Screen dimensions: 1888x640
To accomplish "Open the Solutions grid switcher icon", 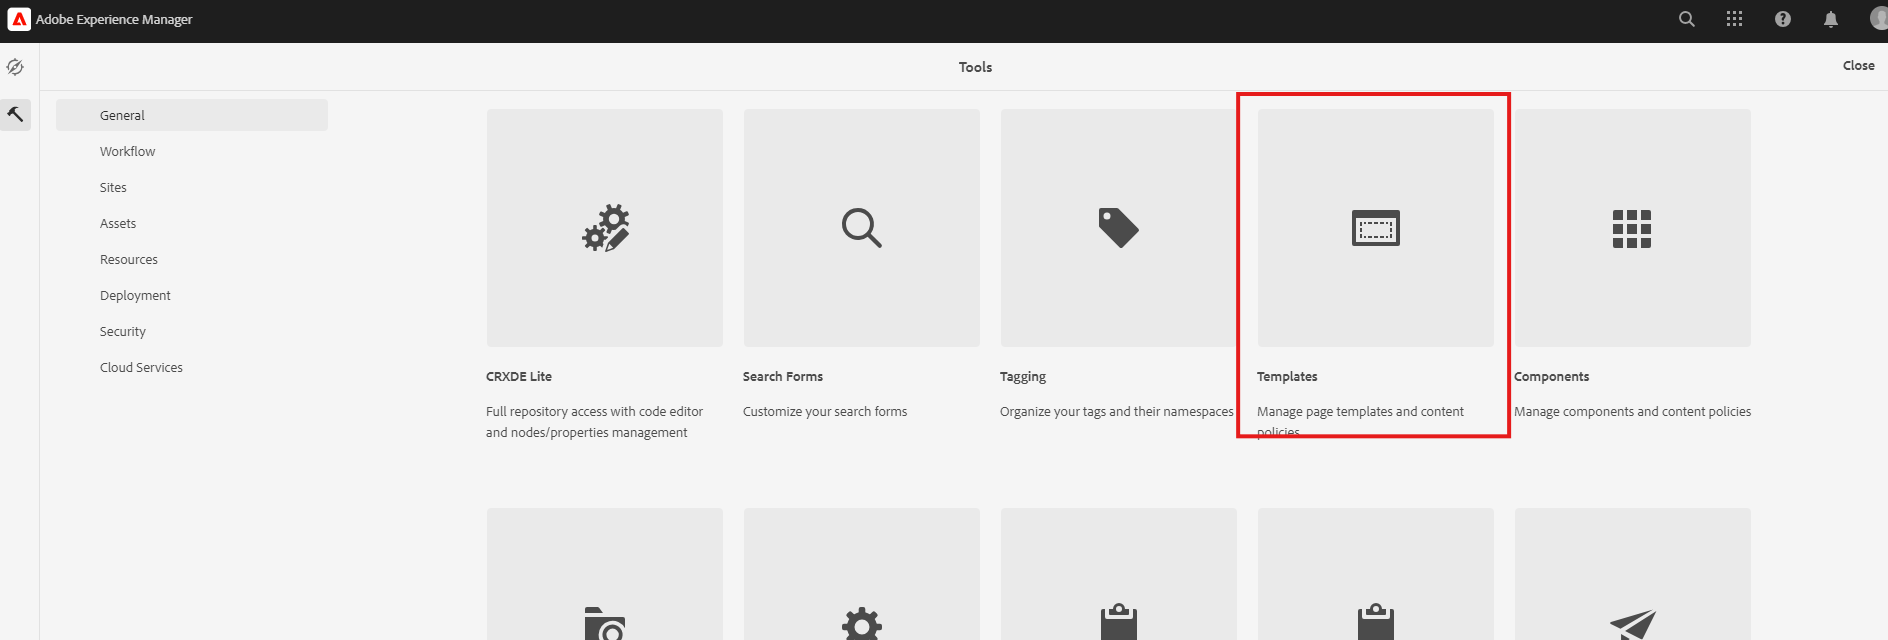I will pos(1734,19).
